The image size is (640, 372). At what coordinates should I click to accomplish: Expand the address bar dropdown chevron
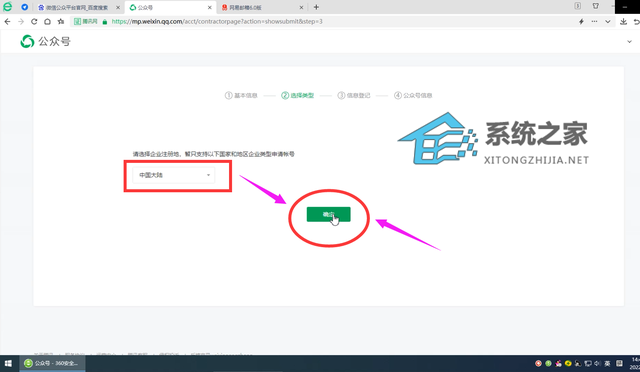608,22
